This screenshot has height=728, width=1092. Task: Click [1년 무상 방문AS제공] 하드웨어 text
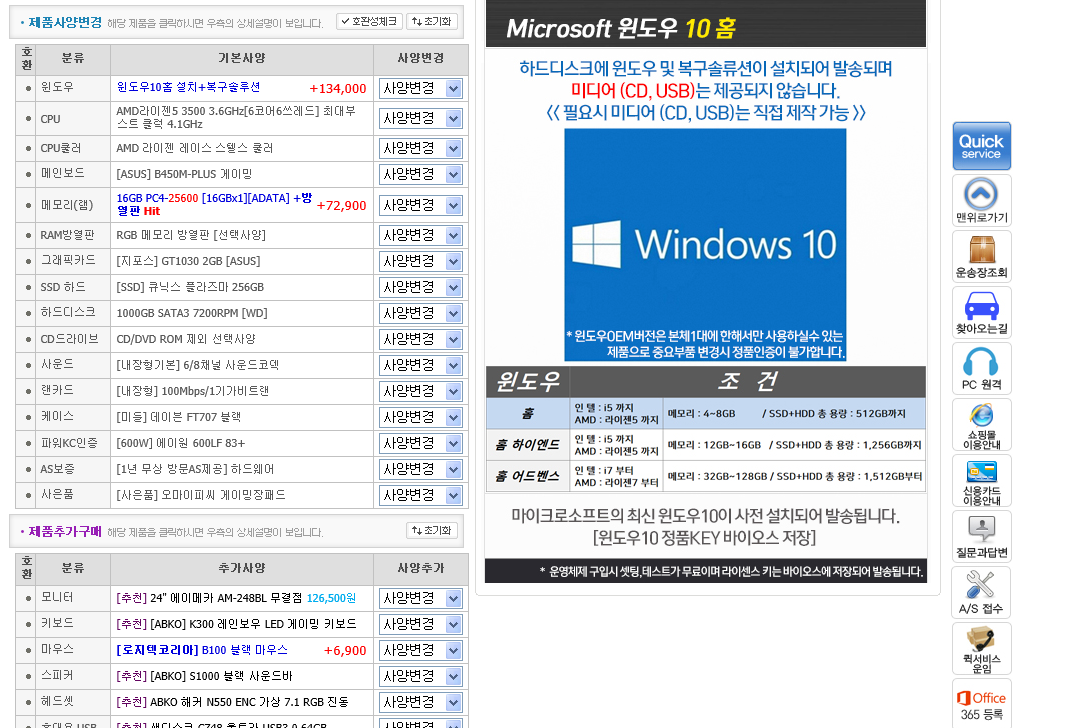click(x=195, y=470)
